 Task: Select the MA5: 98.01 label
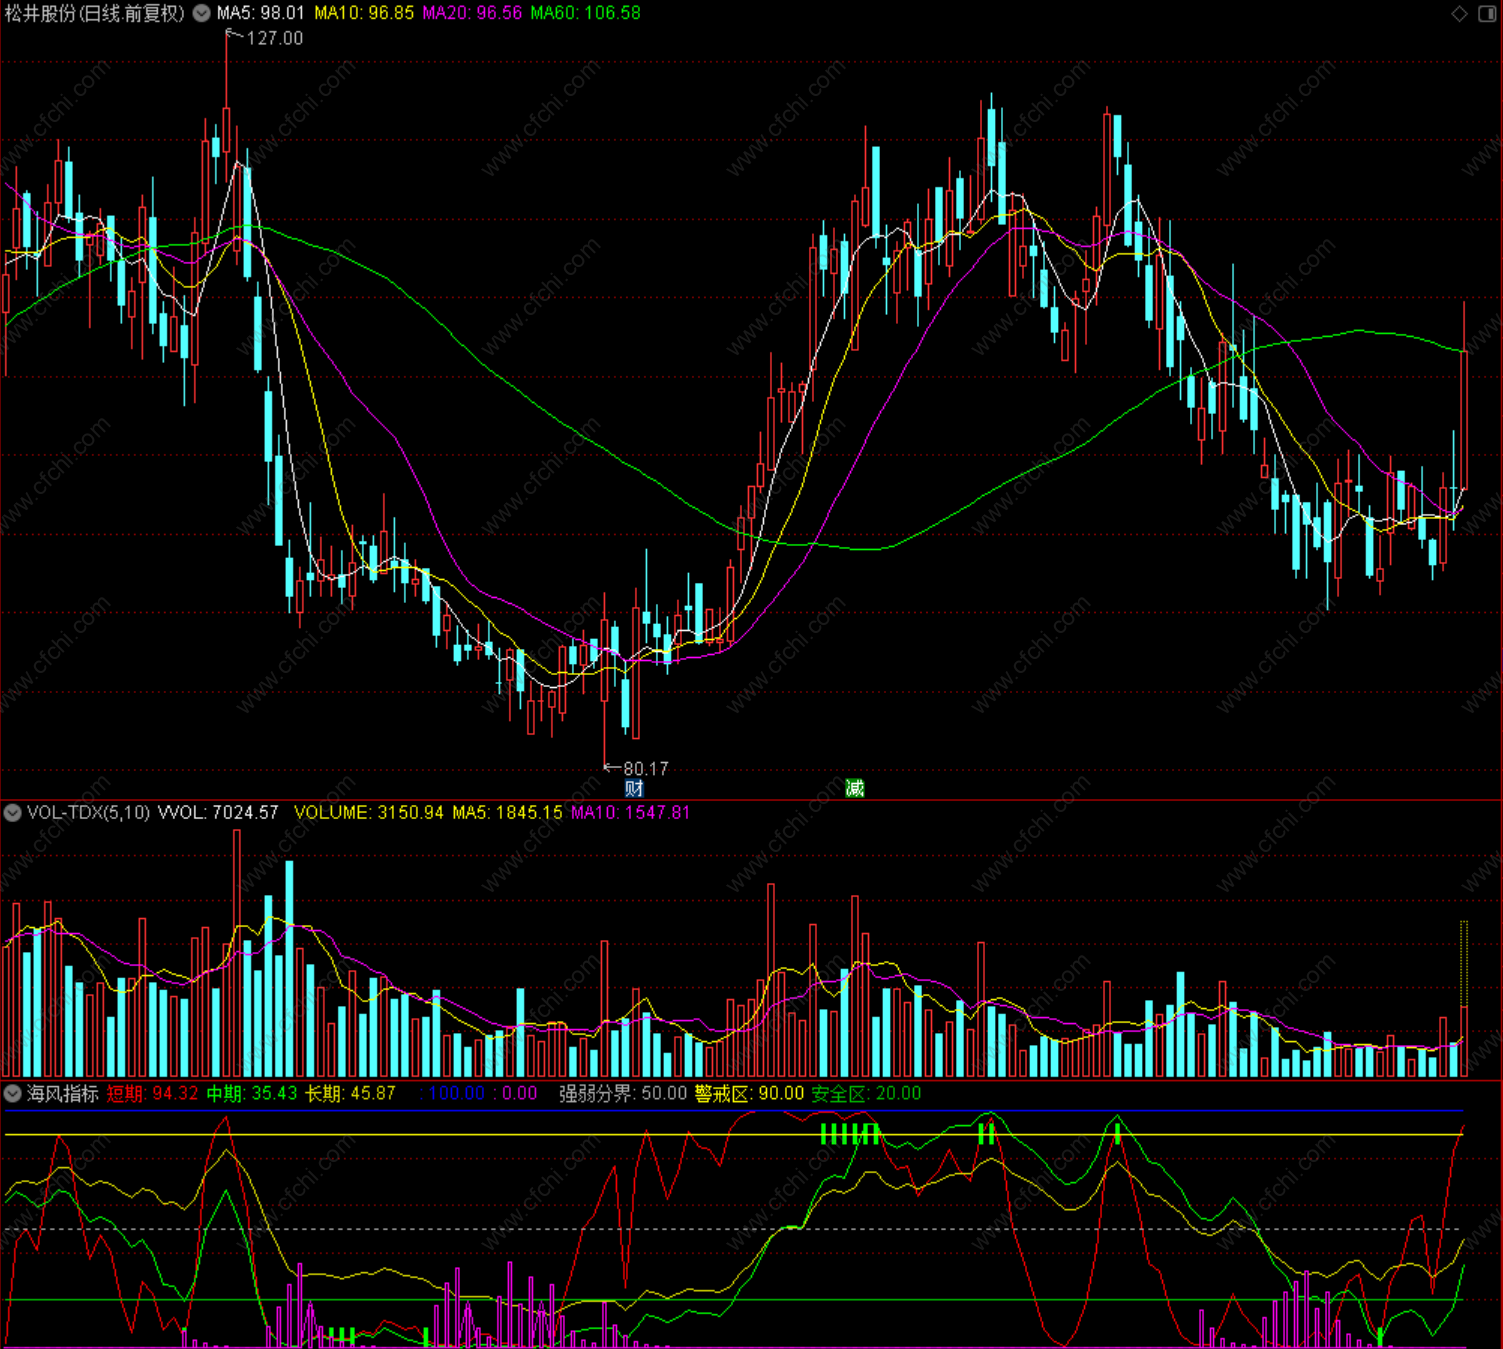(x=260, y=13)
